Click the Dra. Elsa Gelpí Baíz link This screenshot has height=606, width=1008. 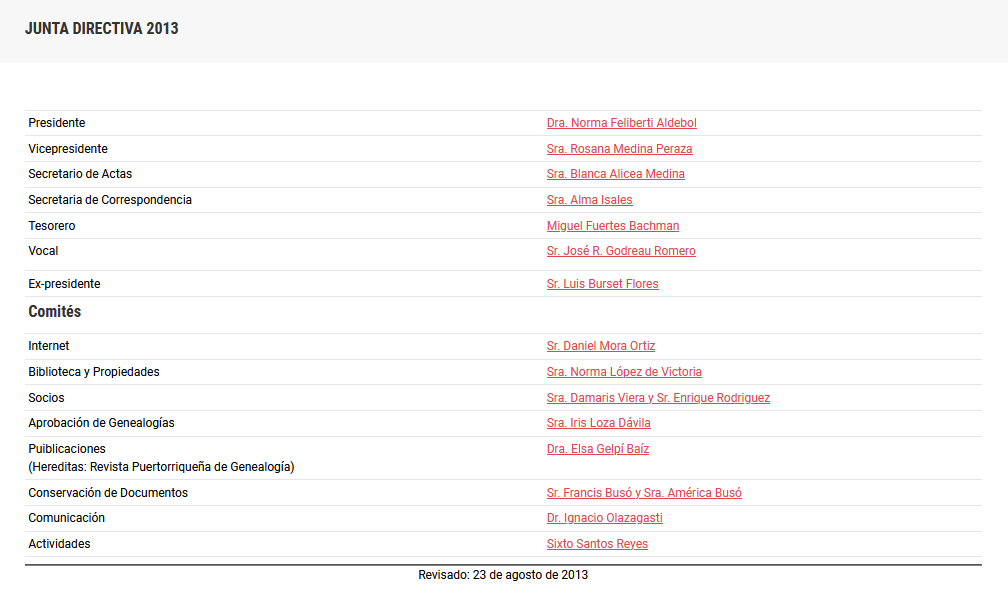(597, 448)
